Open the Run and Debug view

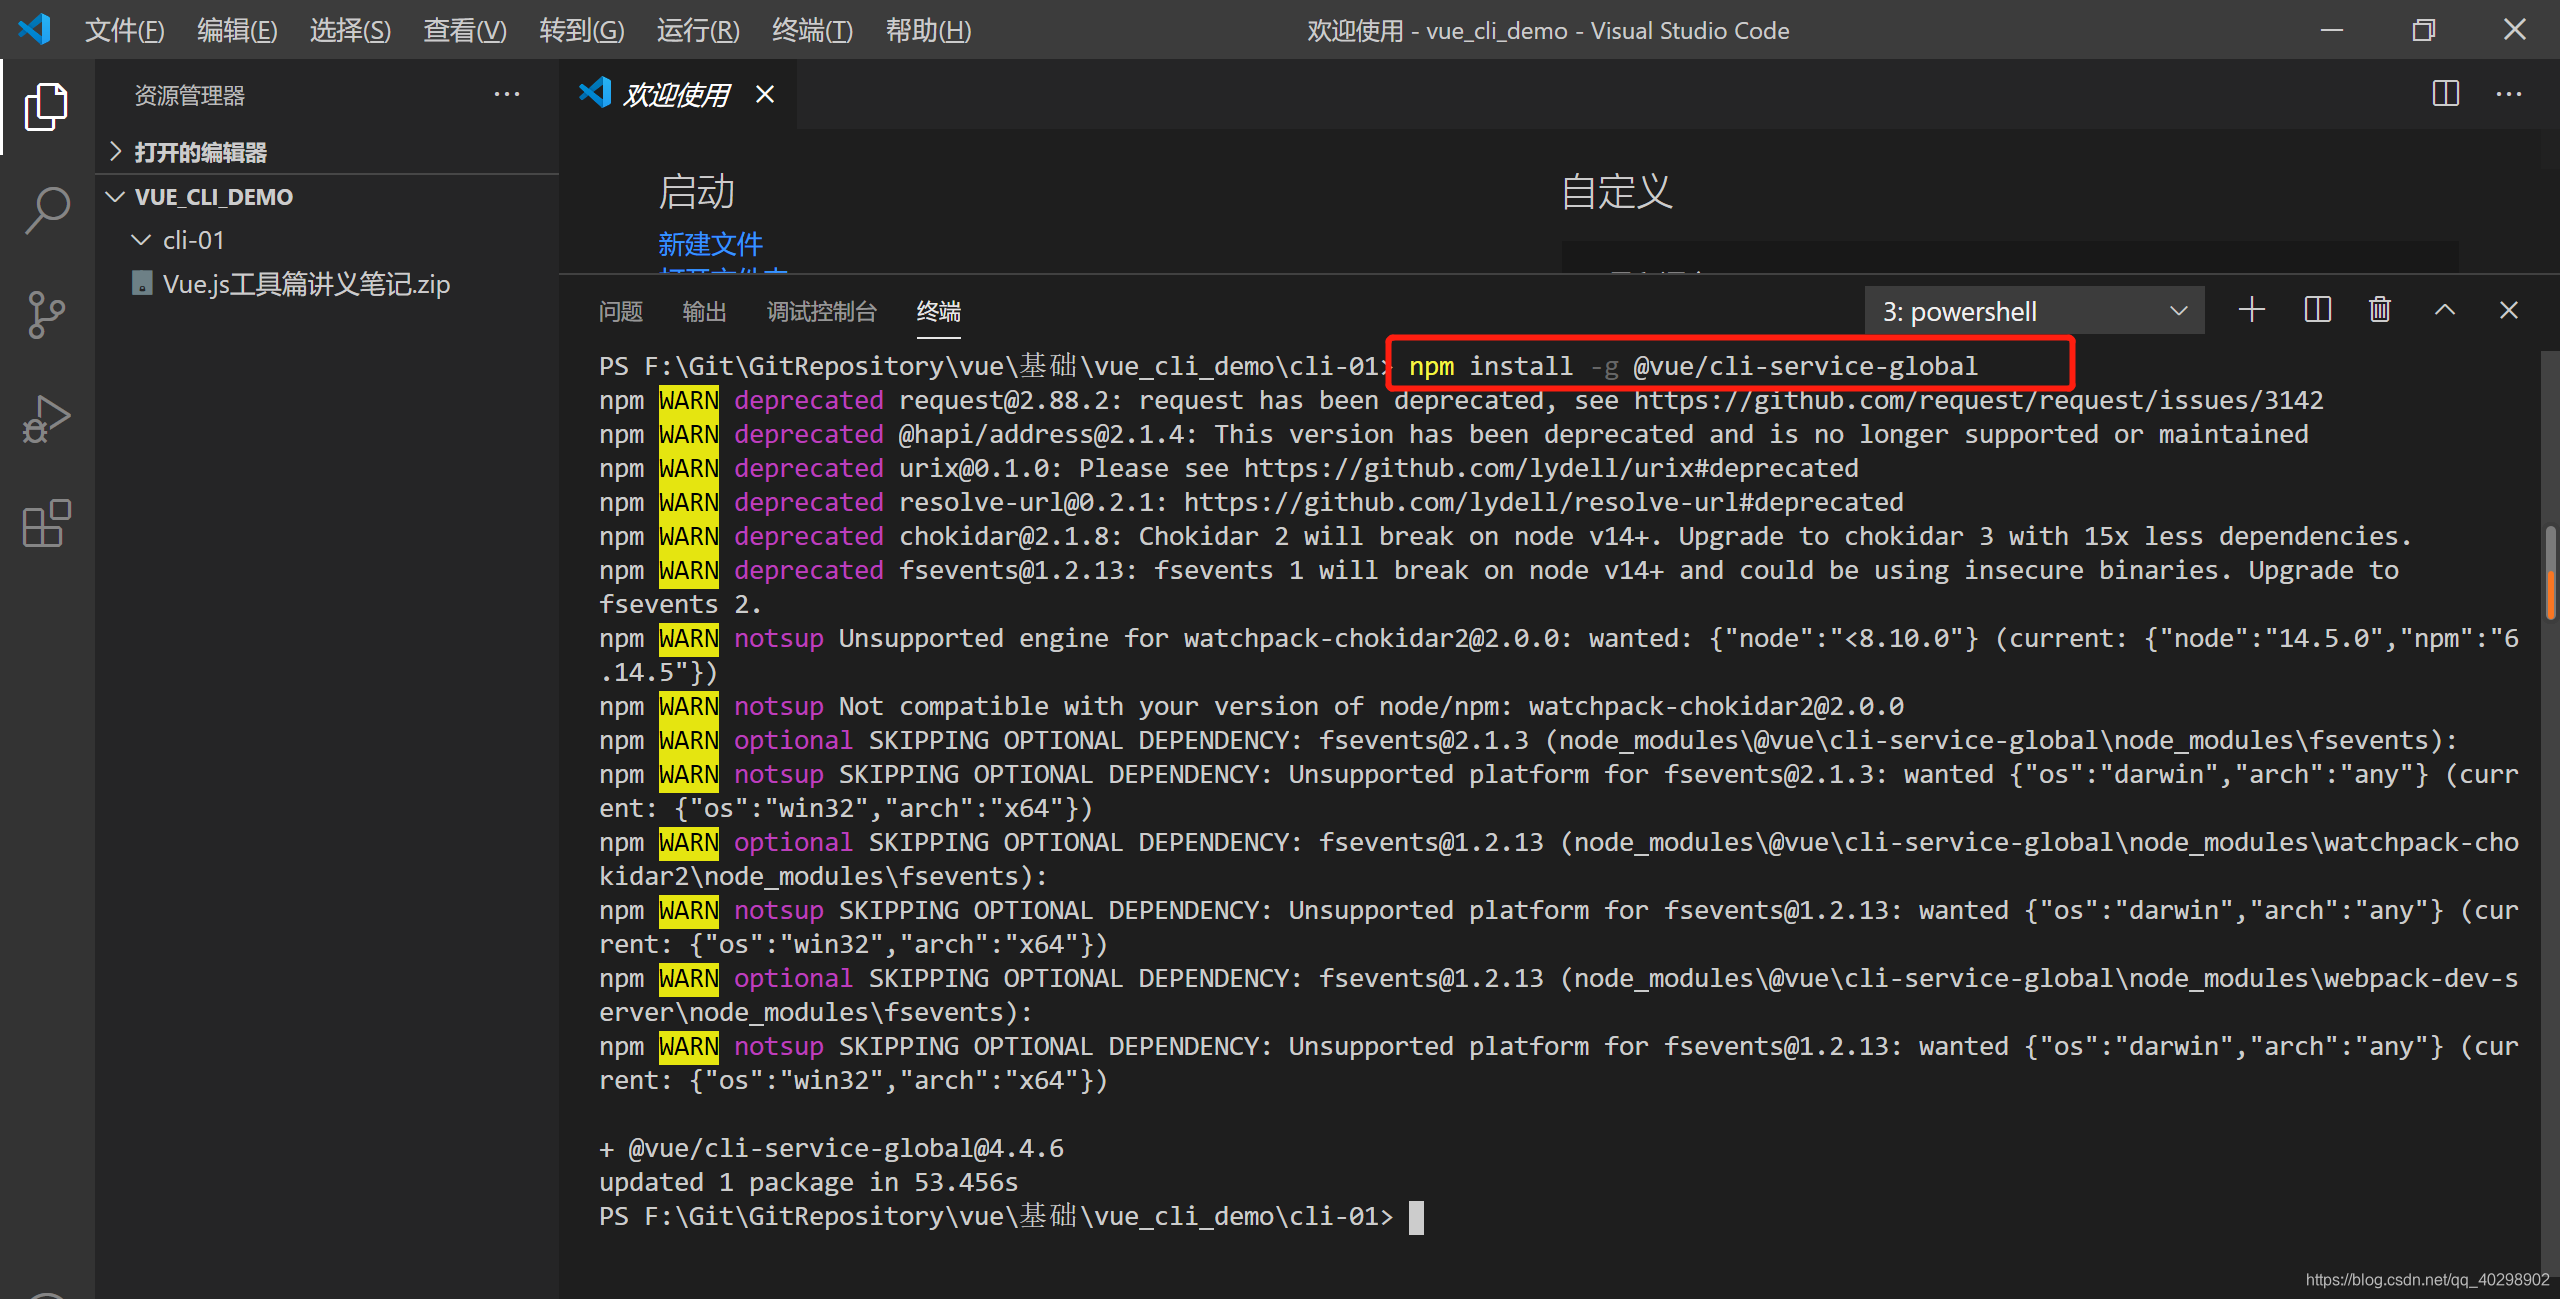click(x=46, y=419)
